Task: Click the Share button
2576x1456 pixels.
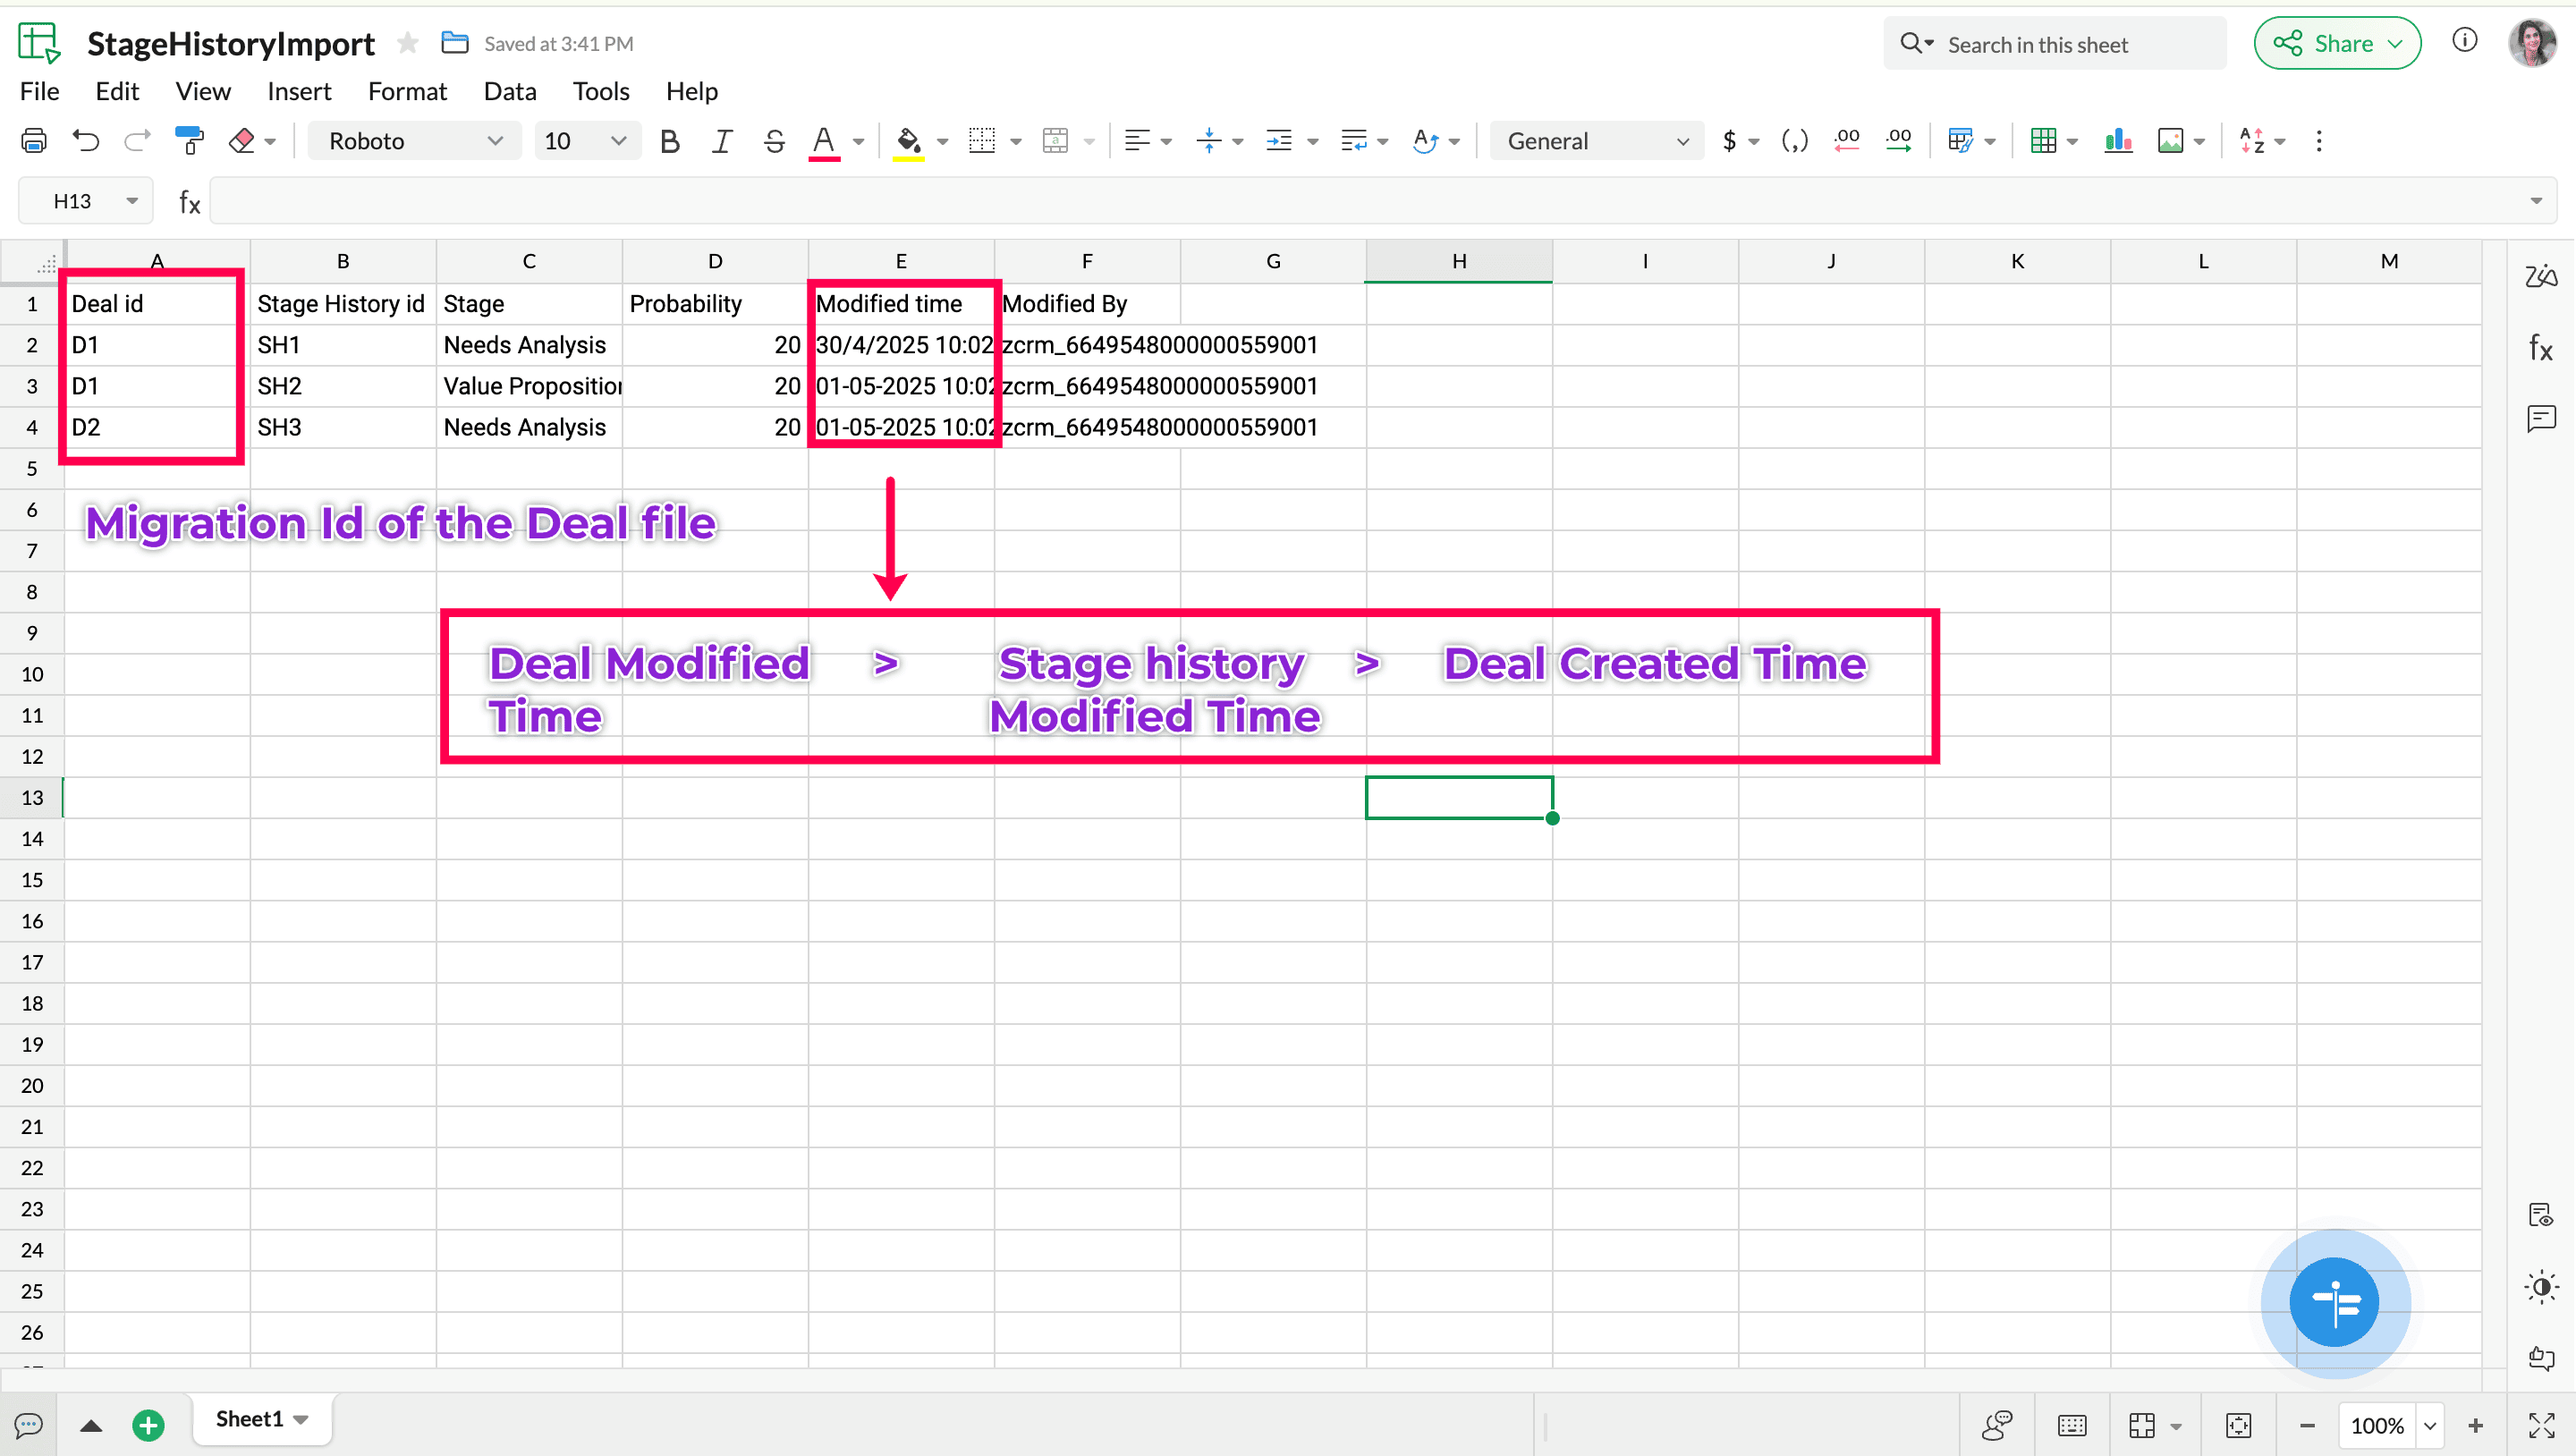Action: [x=2337, y=43]
